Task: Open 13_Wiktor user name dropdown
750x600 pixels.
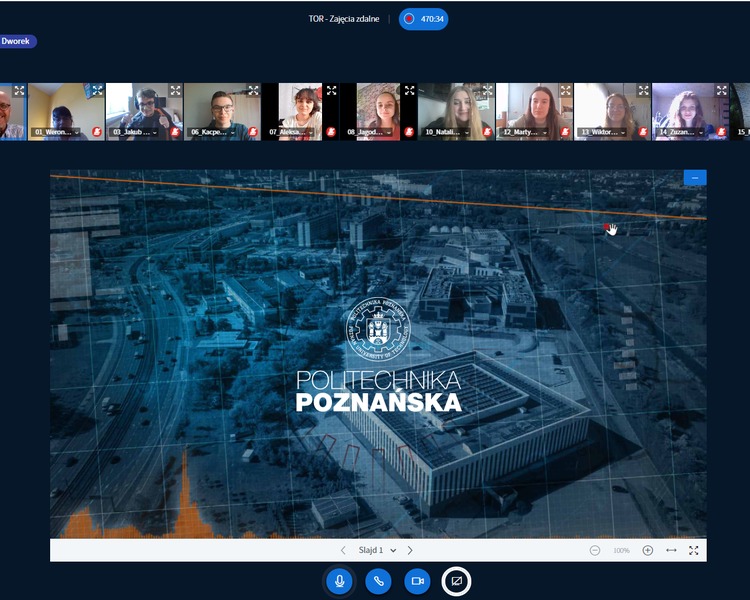Action: point(603,132)
